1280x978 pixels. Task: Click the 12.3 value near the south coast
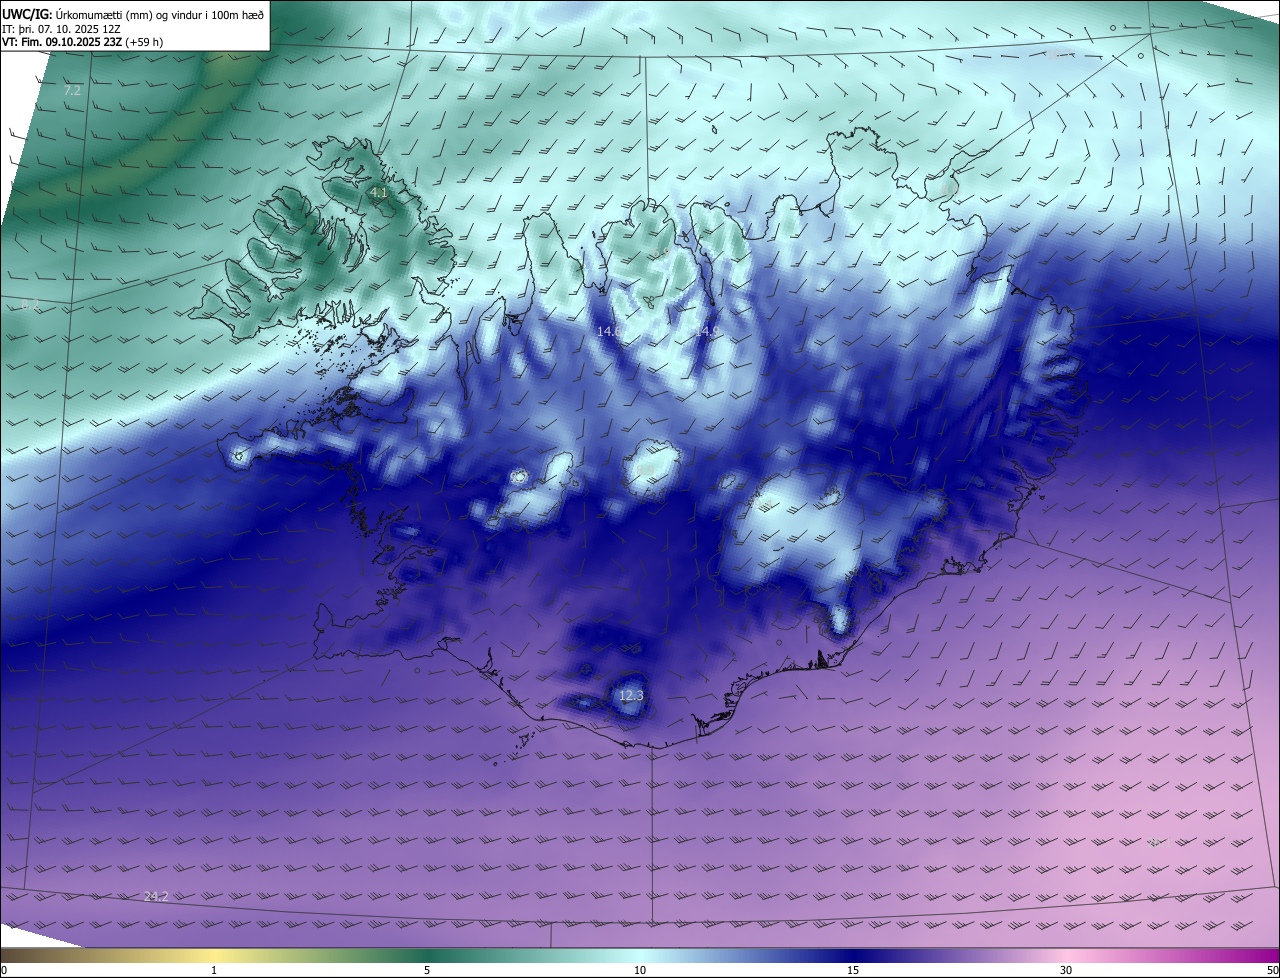(x=631, y=695)
